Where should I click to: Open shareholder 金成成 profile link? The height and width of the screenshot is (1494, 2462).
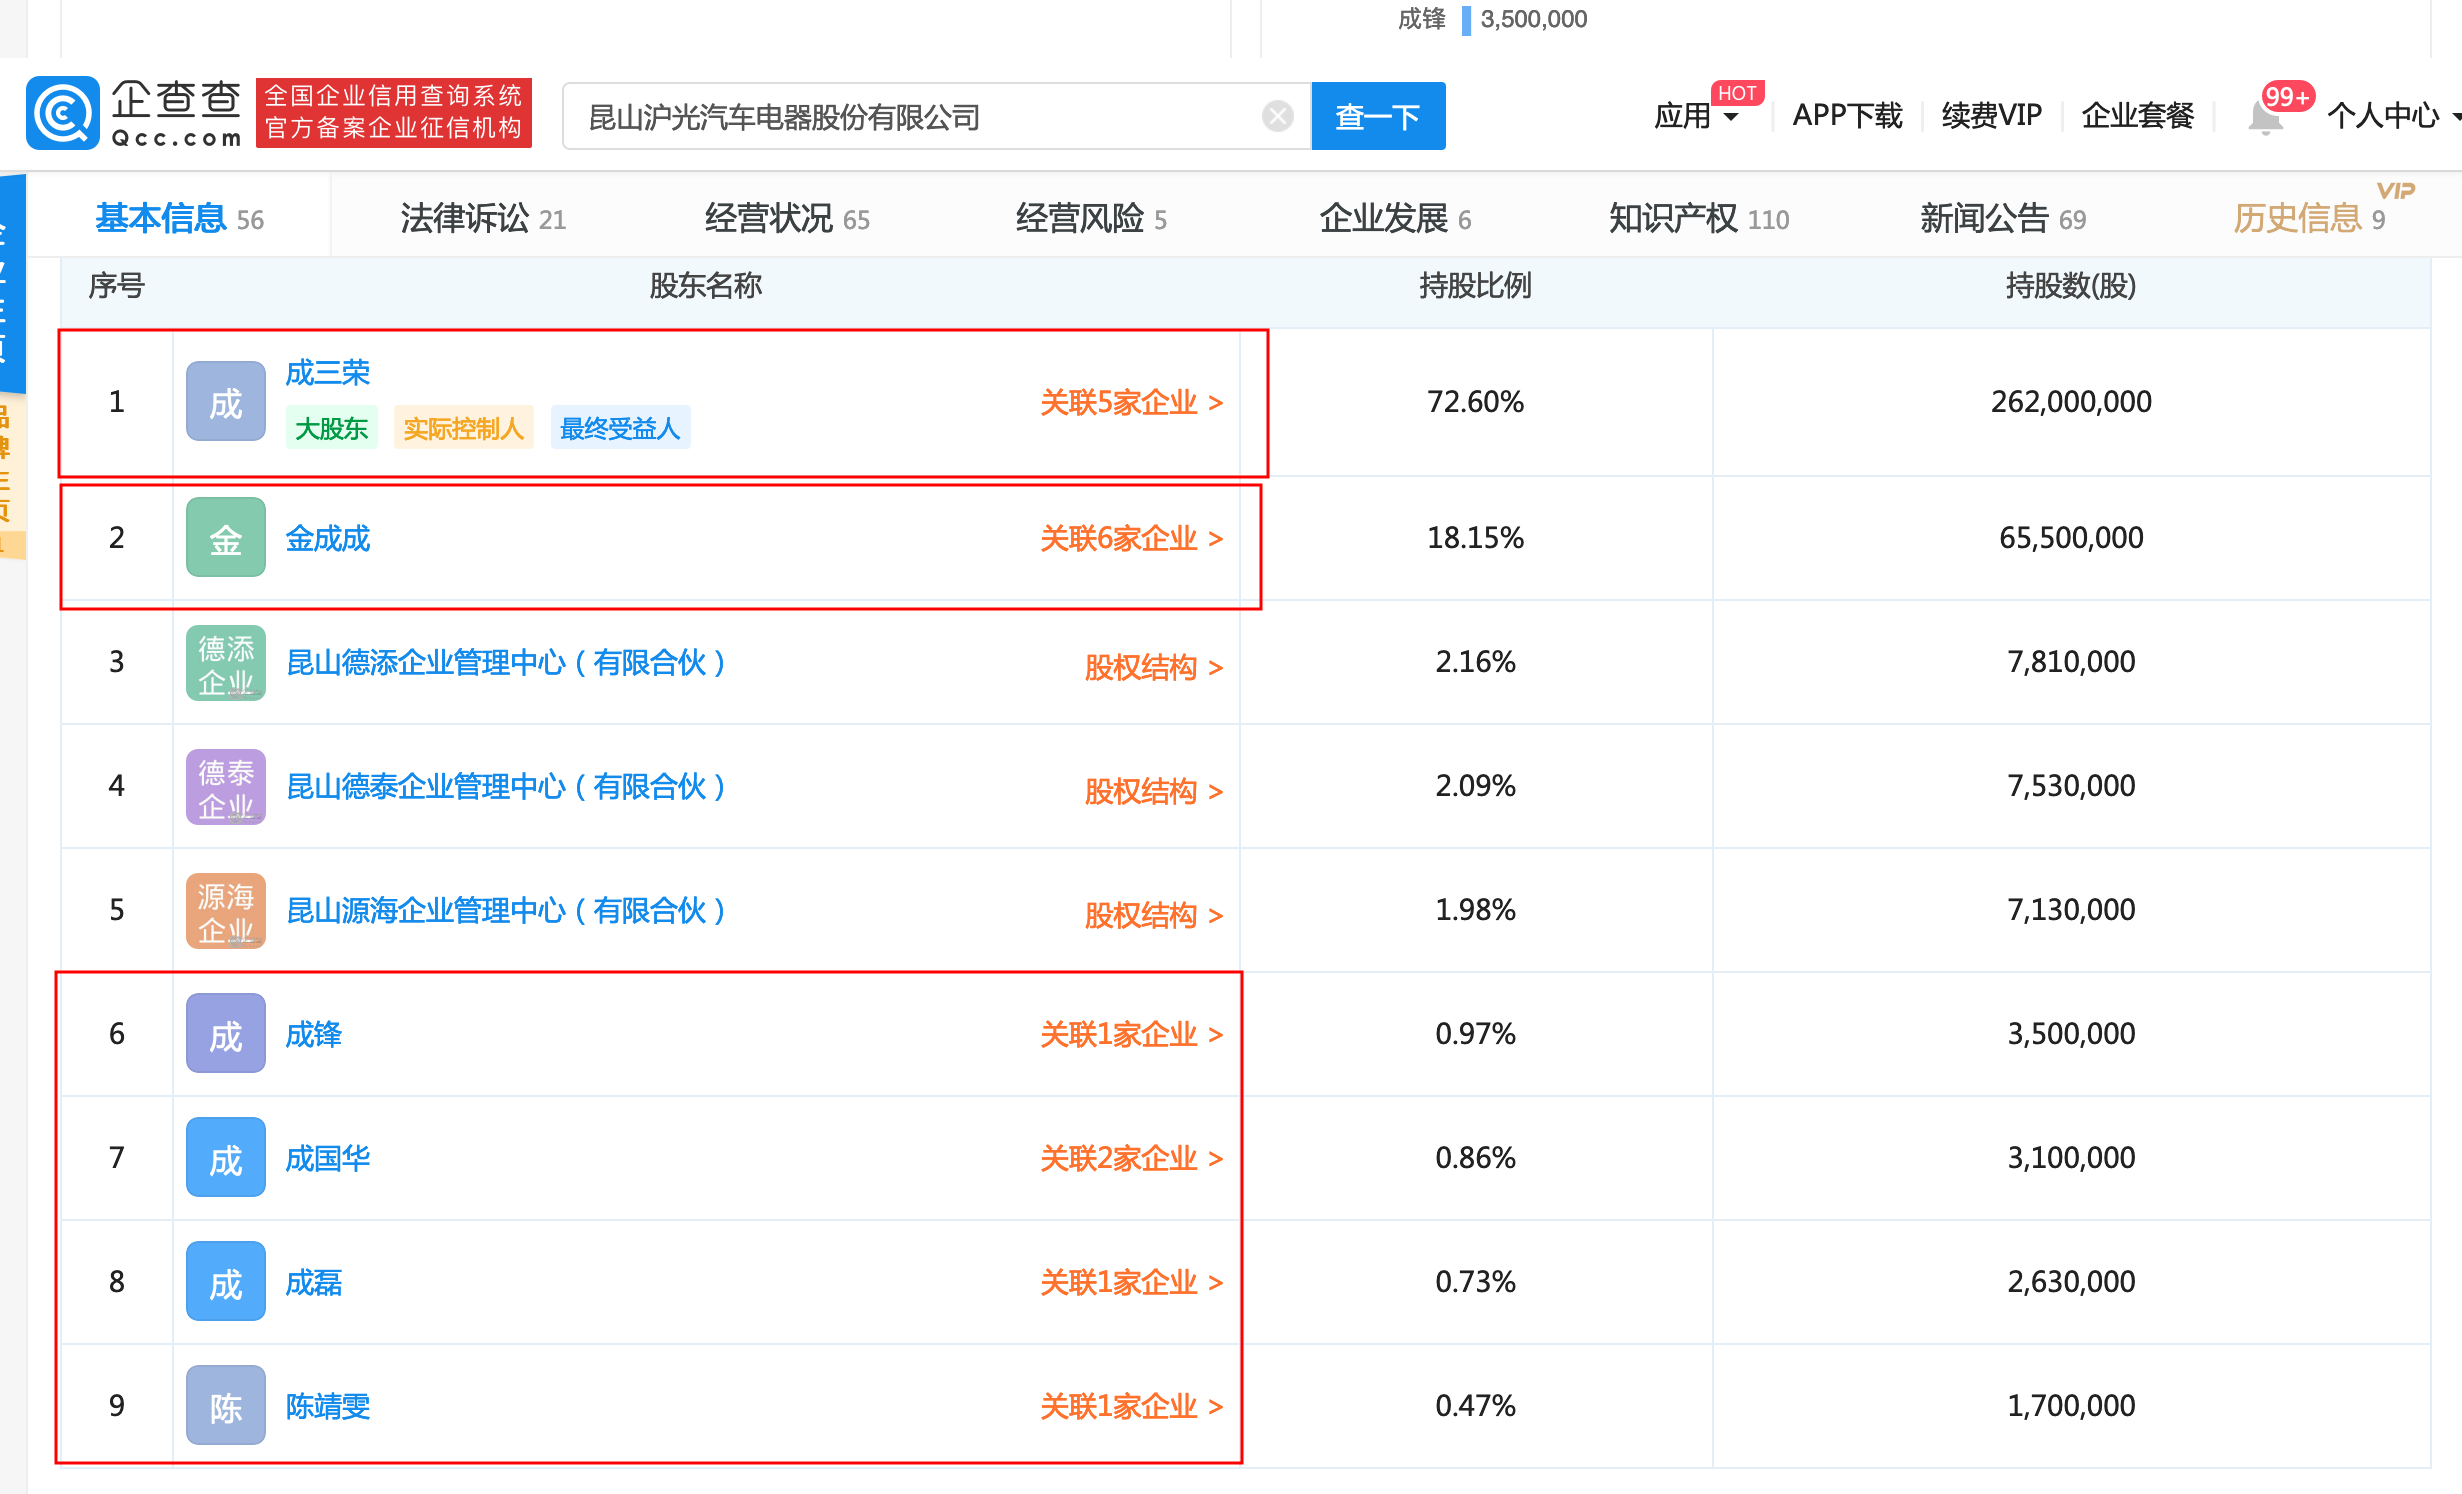(x=328, y=538)
